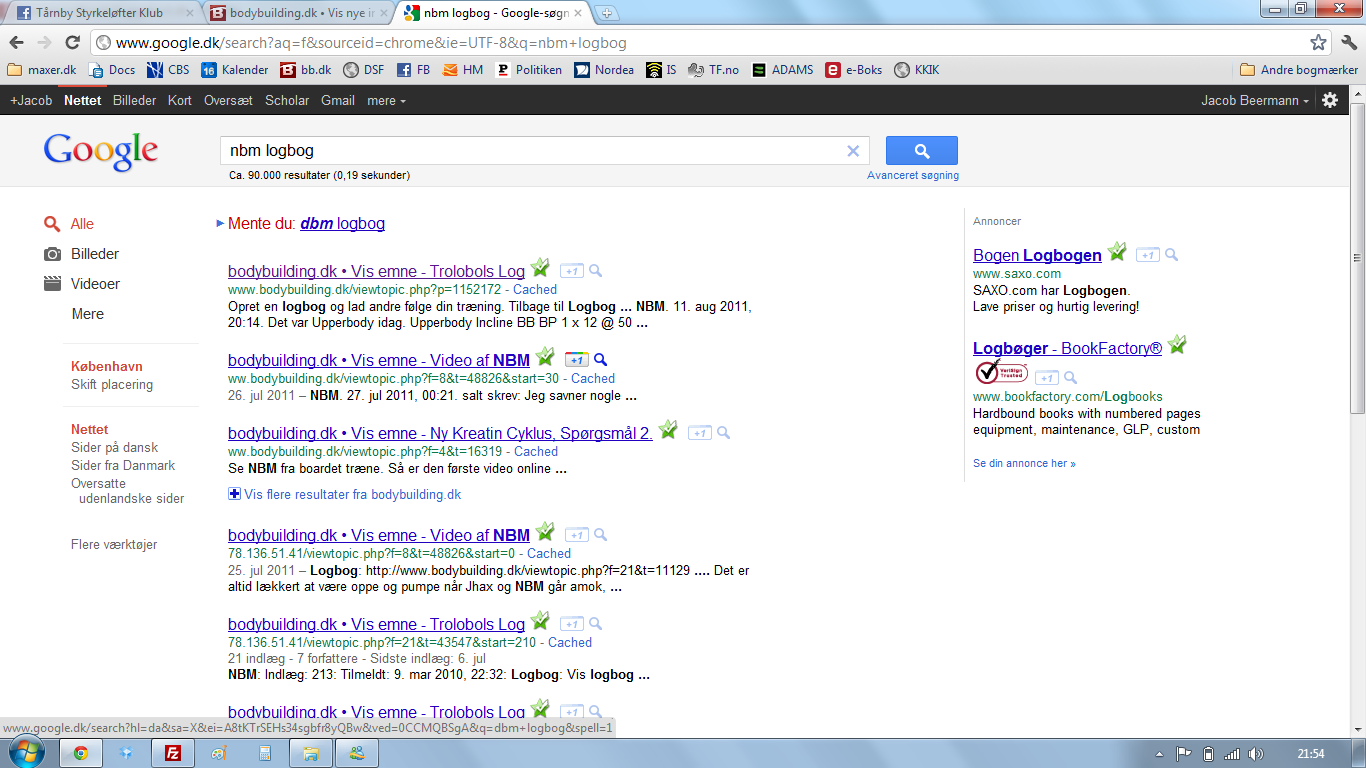Image resolution: width=1366 pixels, height=768 pixels.
Task: Click the Google logo
Action: pyautogui.click(x=100, y=152)
